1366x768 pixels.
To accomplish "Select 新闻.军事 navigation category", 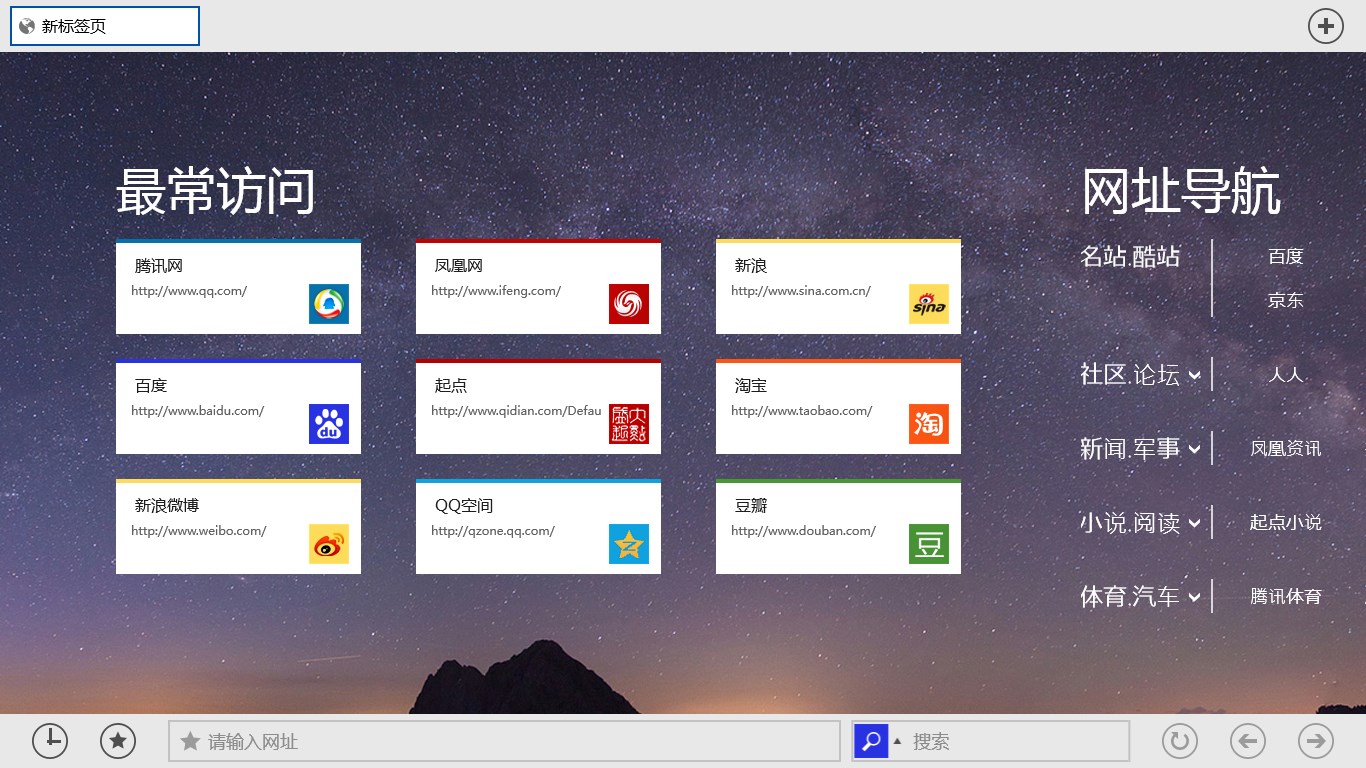I will pos(1130,449).
